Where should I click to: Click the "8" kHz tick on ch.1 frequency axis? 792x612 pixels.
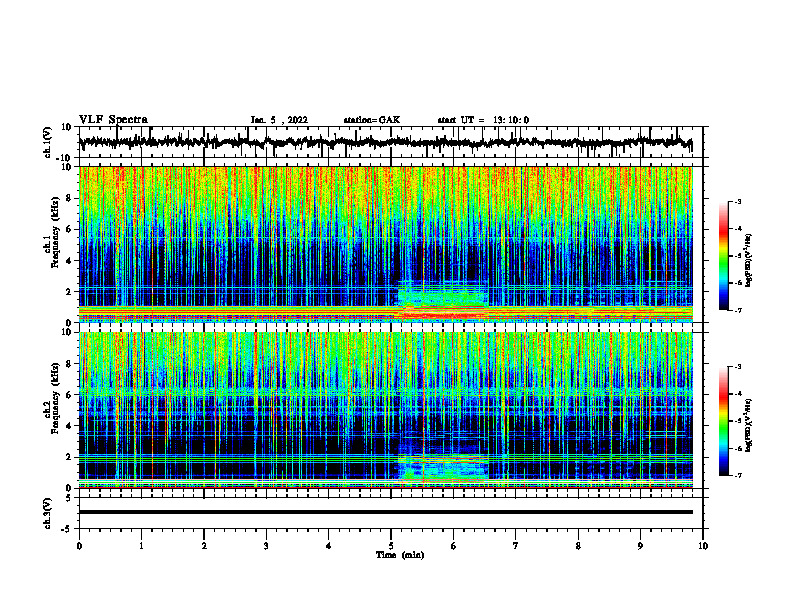click(70, 198)
